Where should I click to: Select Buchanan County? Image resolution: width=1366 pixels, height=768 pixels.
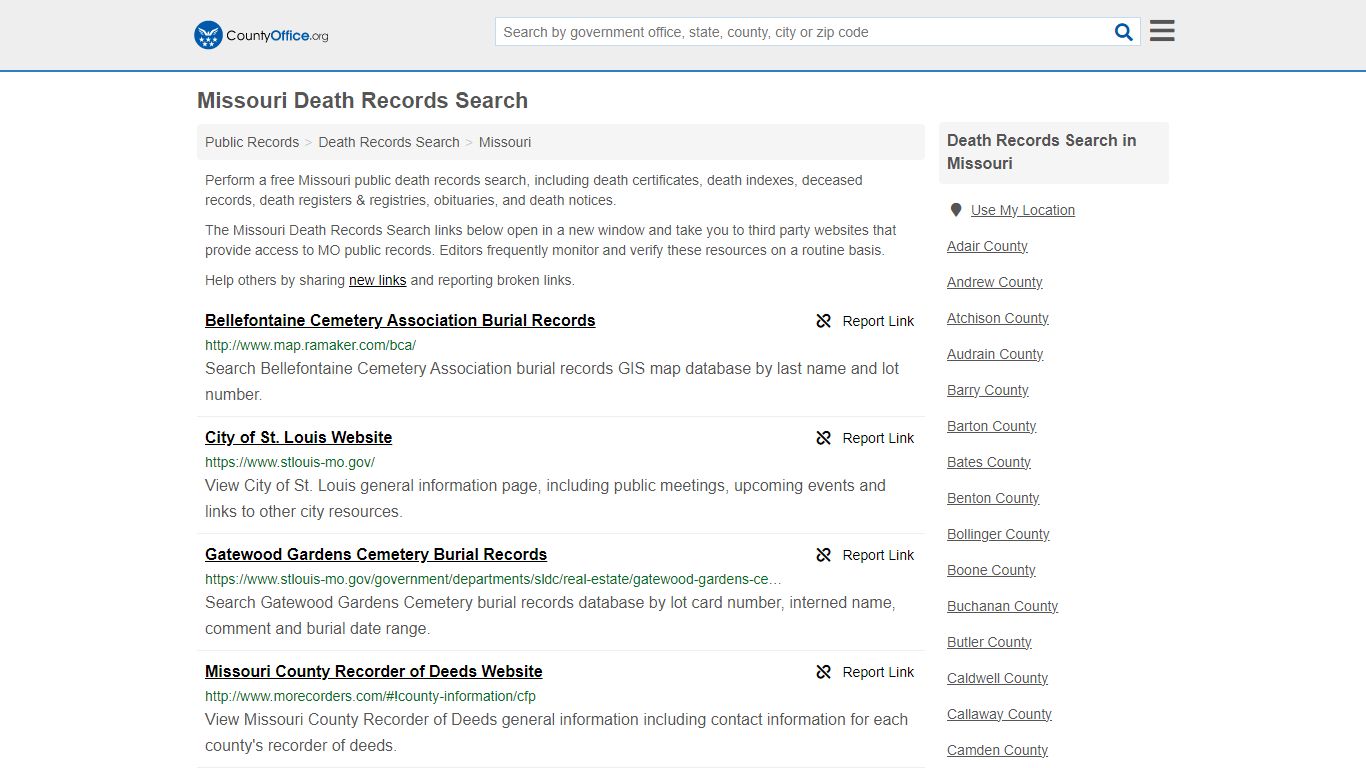coord(1002,606)
